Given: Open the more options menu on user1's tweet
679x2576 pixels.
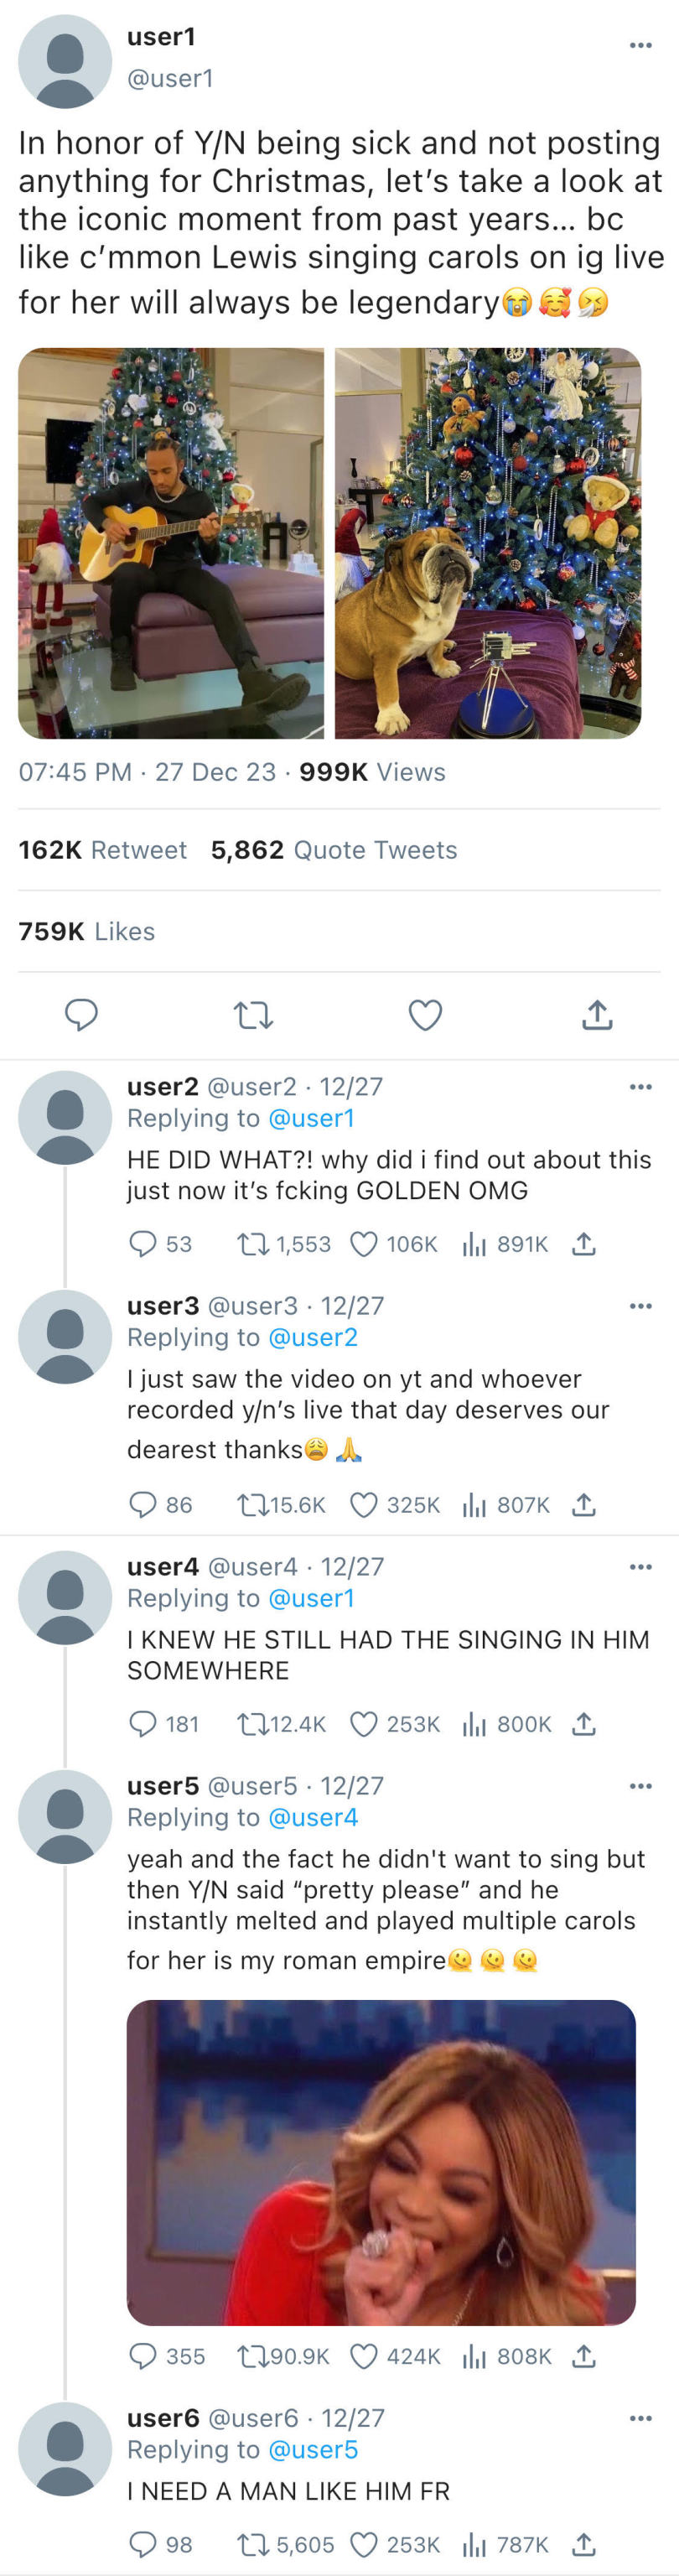Looking at the screenshot, I should tap(640, 45).
